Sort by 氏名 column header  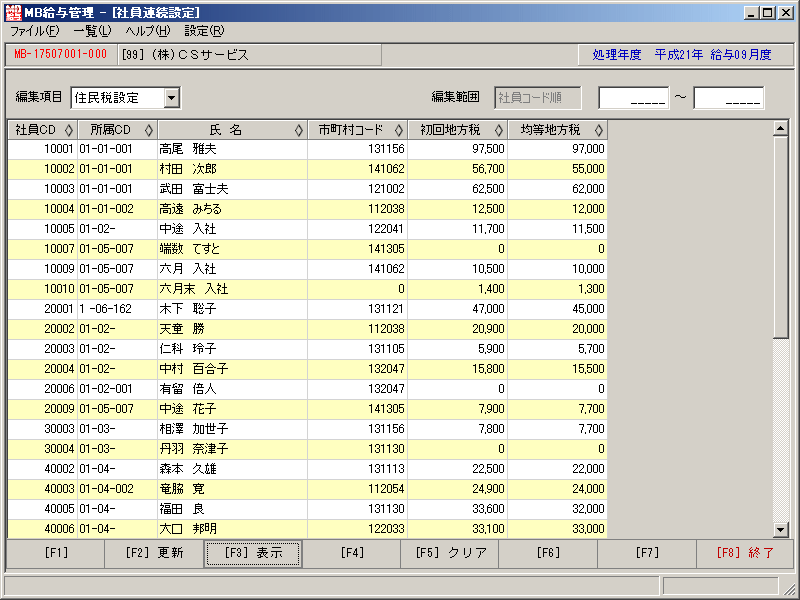pos(232,130)
